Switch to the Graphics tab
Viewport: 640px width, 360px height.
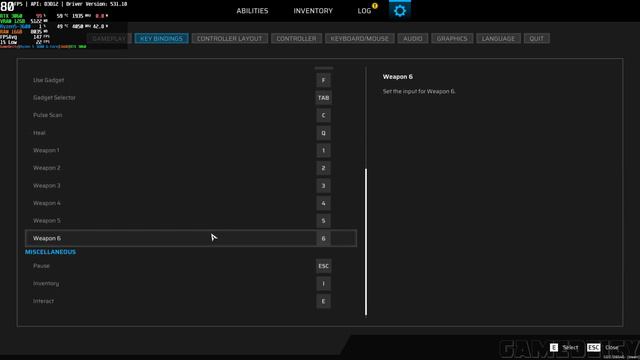(x=452, y=38)
